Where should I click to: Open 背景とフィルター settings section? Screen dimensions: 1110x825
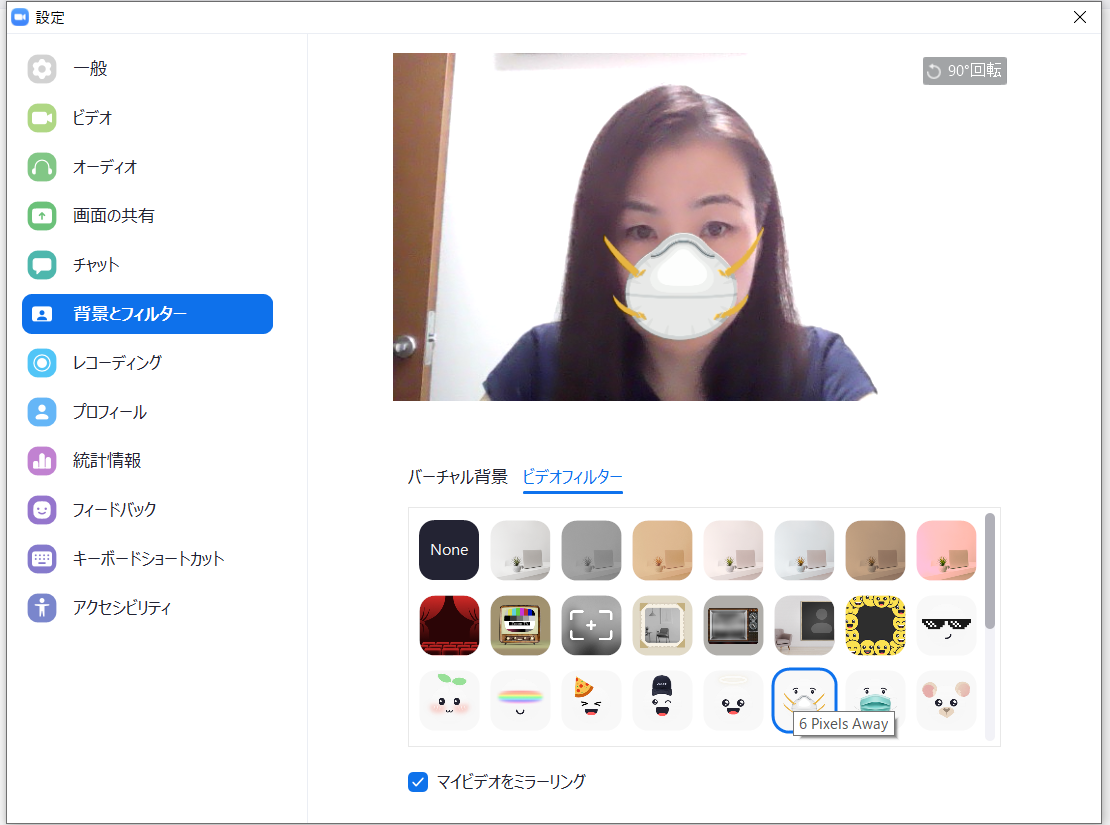coord(147,314)
